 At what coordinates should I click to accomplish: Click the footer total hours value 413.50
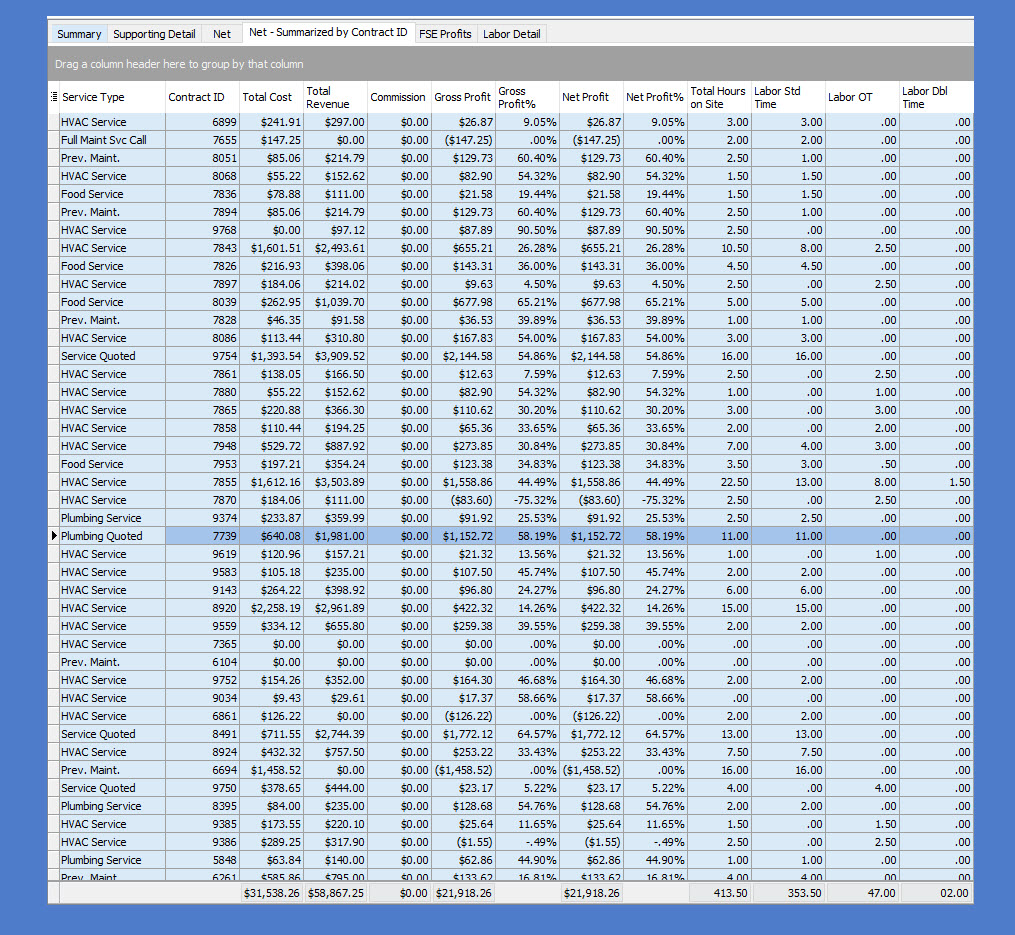(x=720, y=893)
